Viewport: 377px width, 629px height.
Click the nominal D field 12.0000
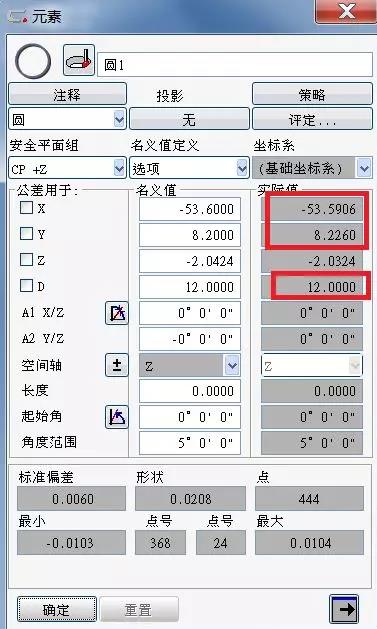[x=190, y=287]
